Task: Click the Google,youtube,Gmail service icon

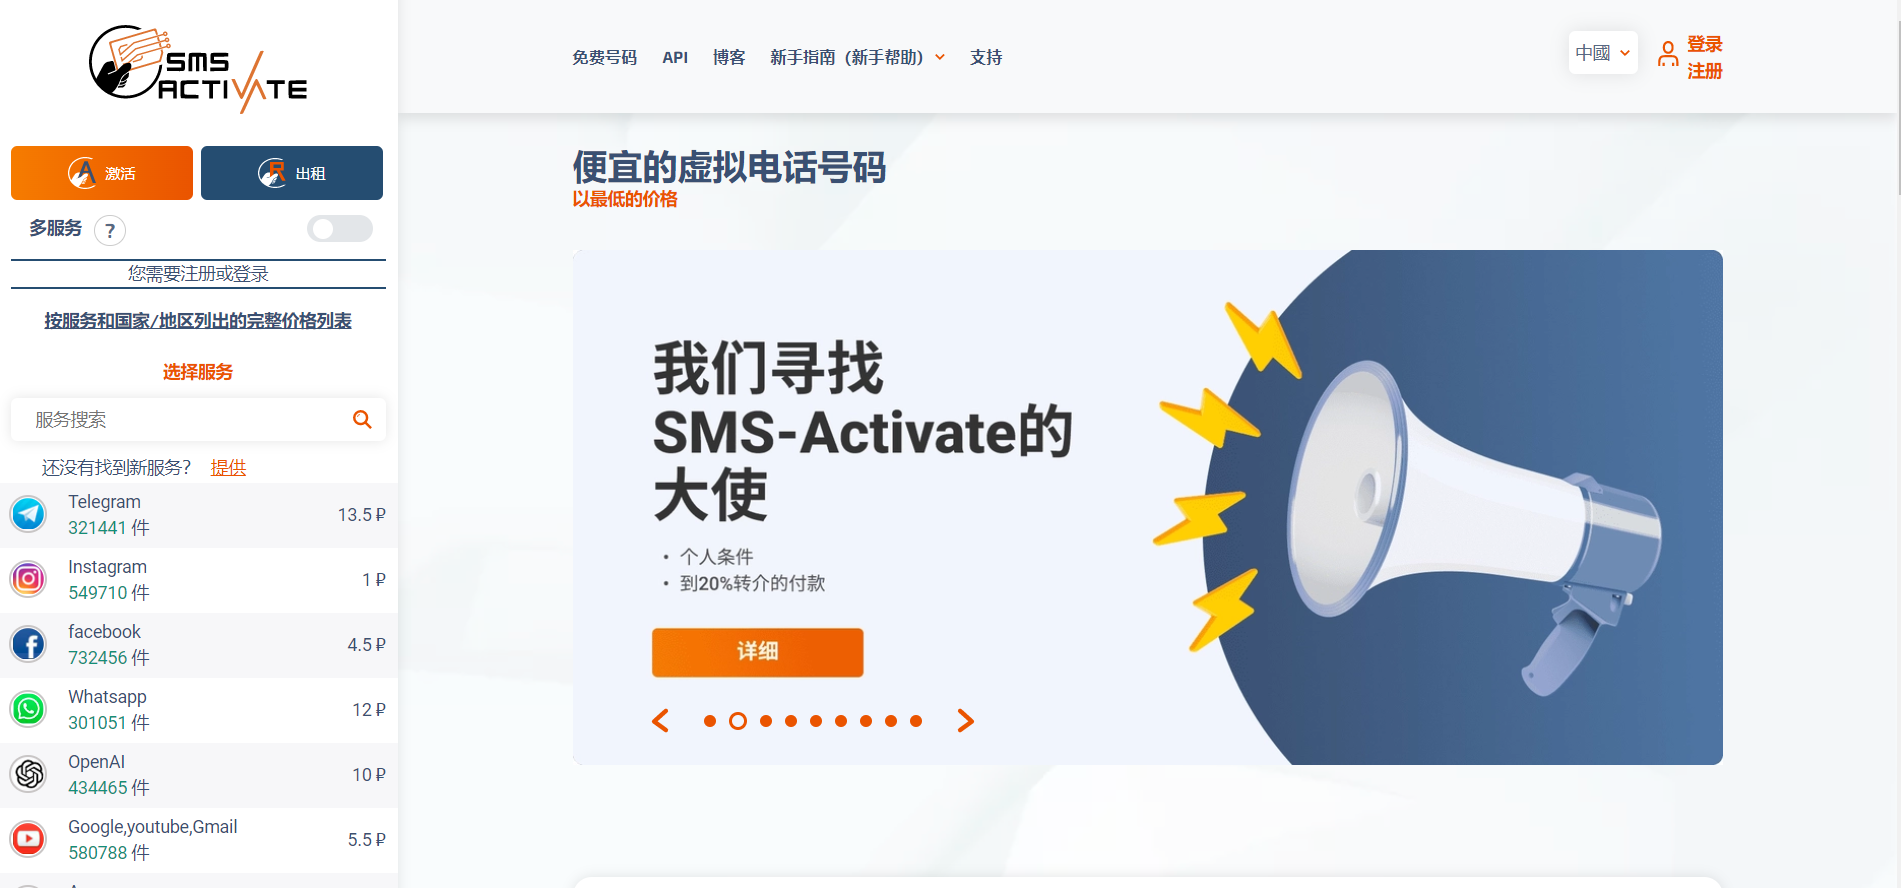Action: click(28, 840)
